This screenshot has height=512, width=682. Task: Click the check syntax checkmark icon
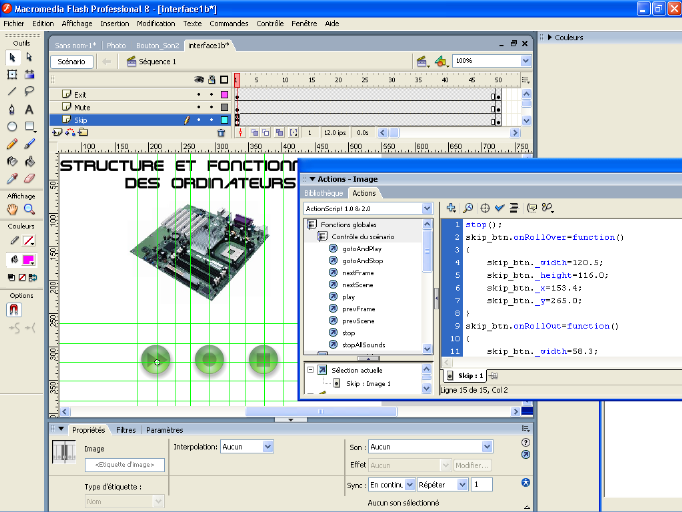point(499,208)
